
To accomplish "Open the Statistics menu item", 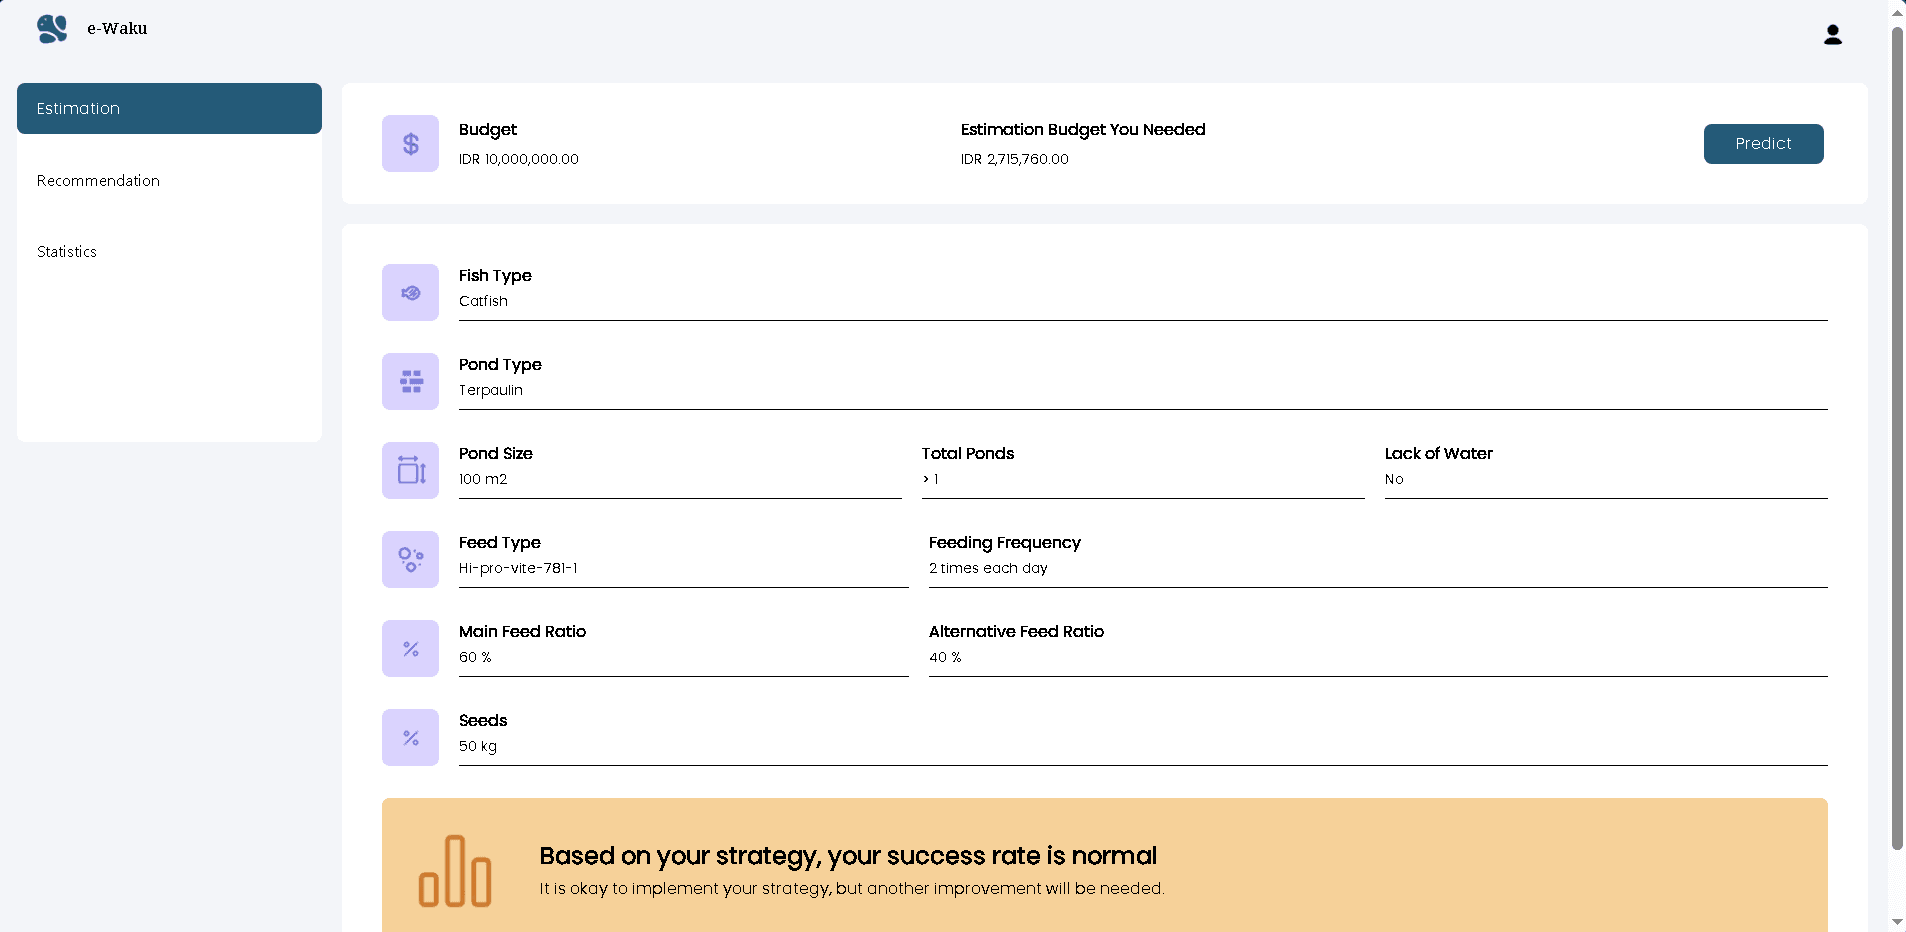I will tap(67, 252).
